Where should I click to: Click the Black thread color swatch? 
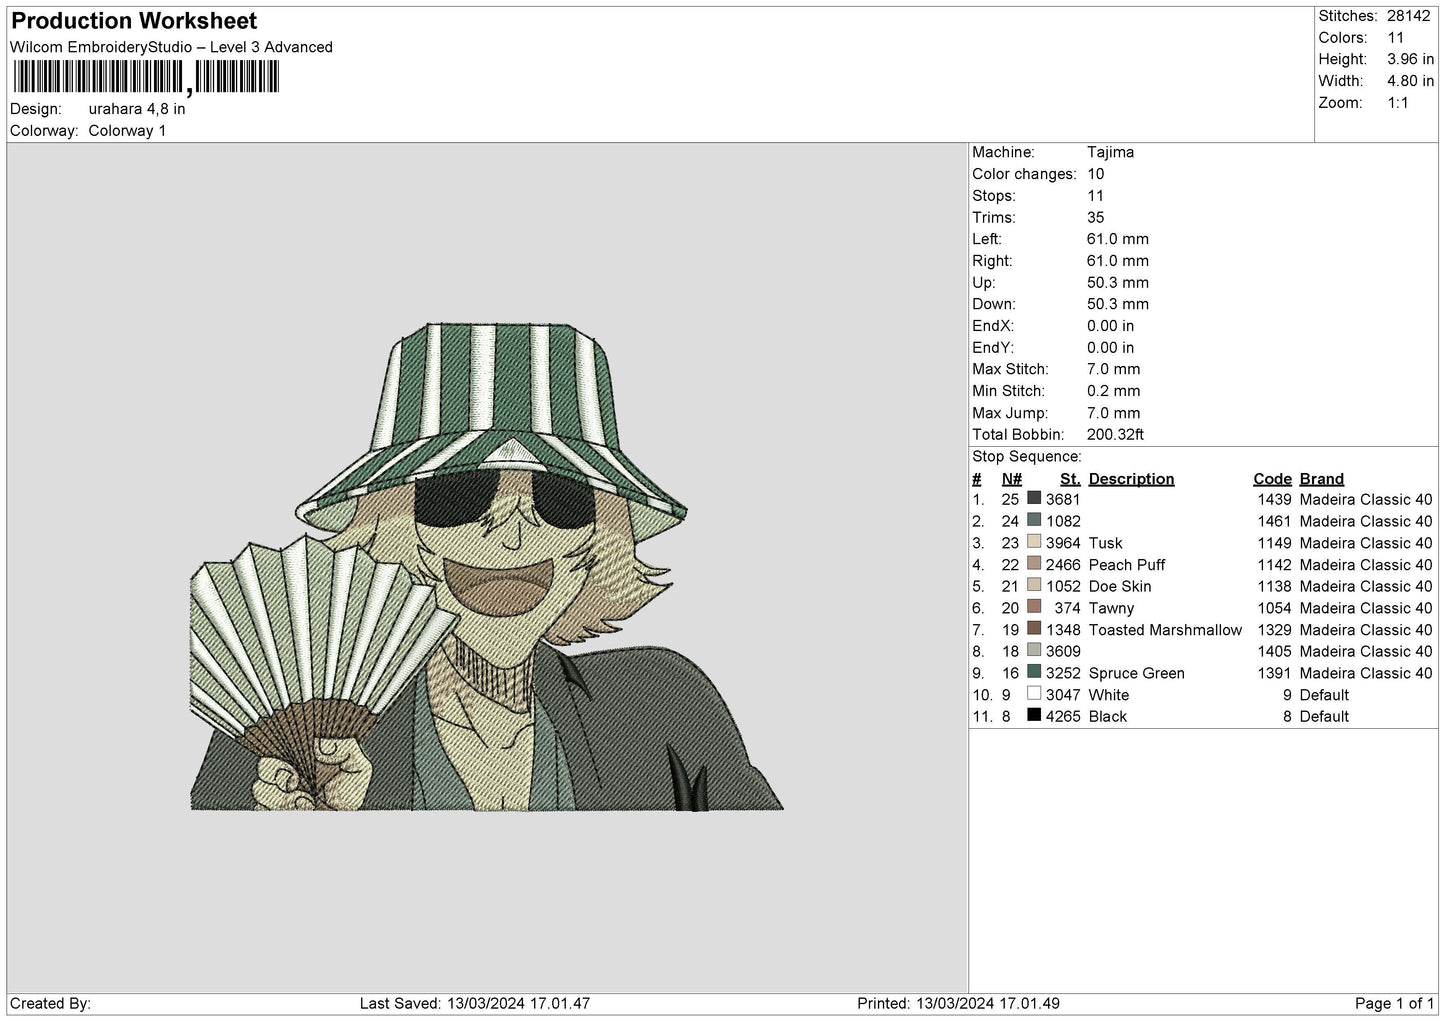pyautogui.click(x=1034, y=716)
